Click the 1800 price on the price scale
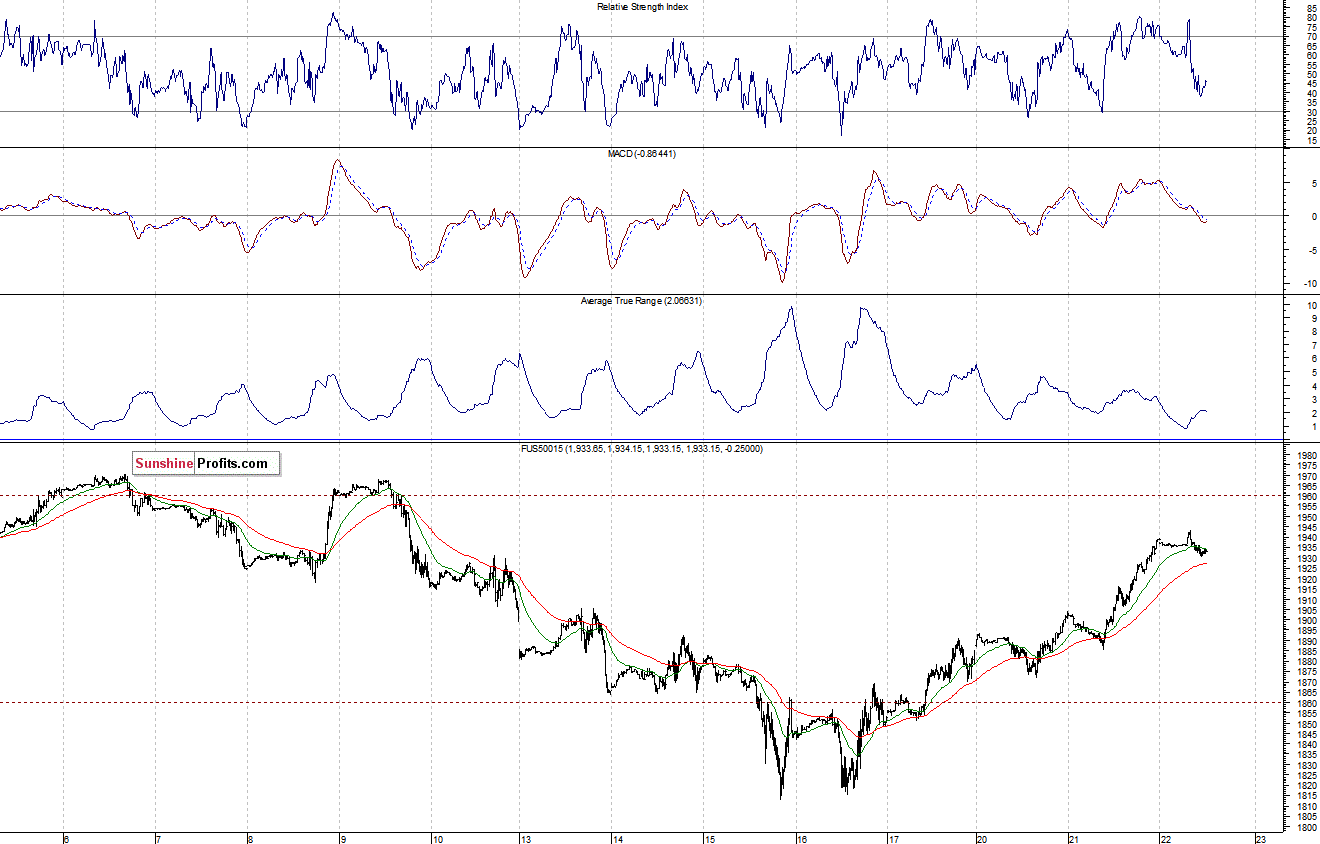This screenshot has width=1320, height=844. point(1305,827)
